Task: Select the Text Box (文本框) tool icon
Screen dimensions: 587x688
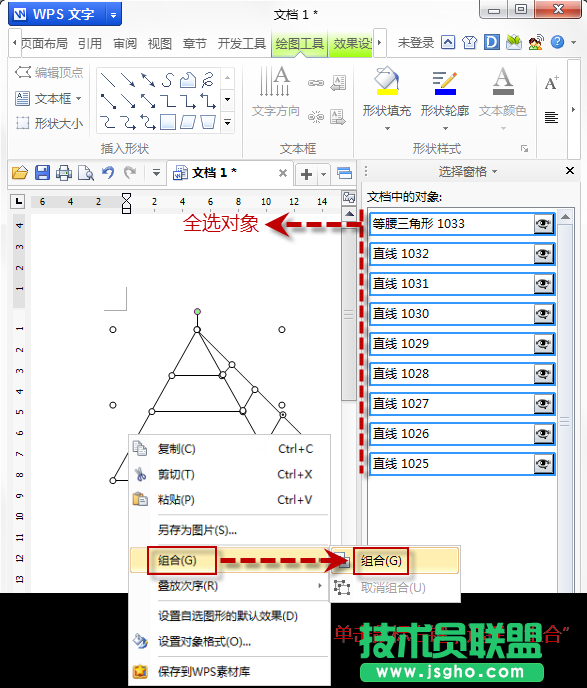Action: tap(22, 98)
